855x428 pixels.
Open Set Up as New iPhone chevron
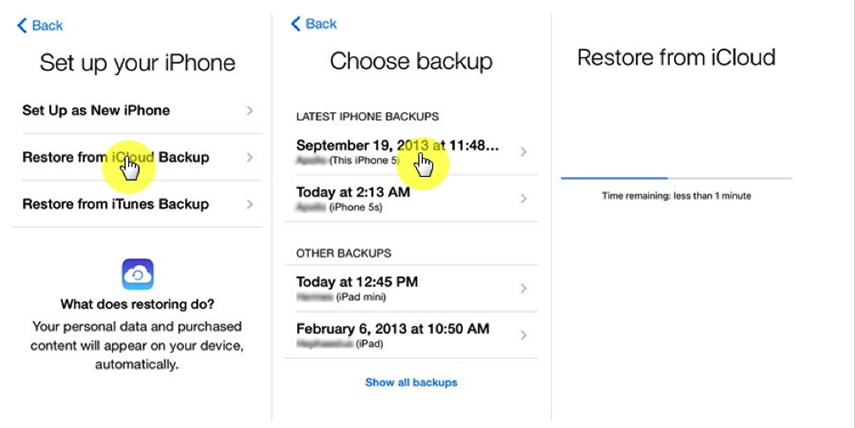pos(250,111)
